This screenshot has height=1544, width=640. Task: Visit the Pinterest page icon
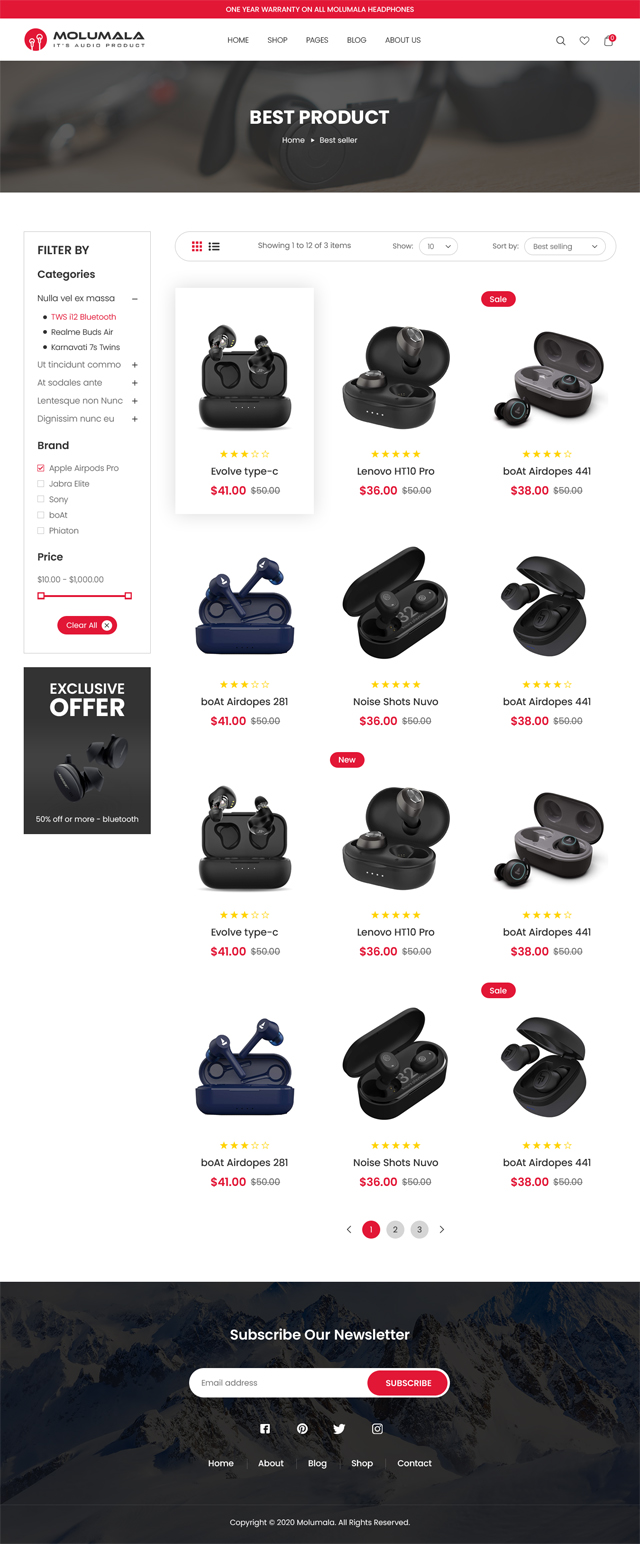tap(302, 1429)
